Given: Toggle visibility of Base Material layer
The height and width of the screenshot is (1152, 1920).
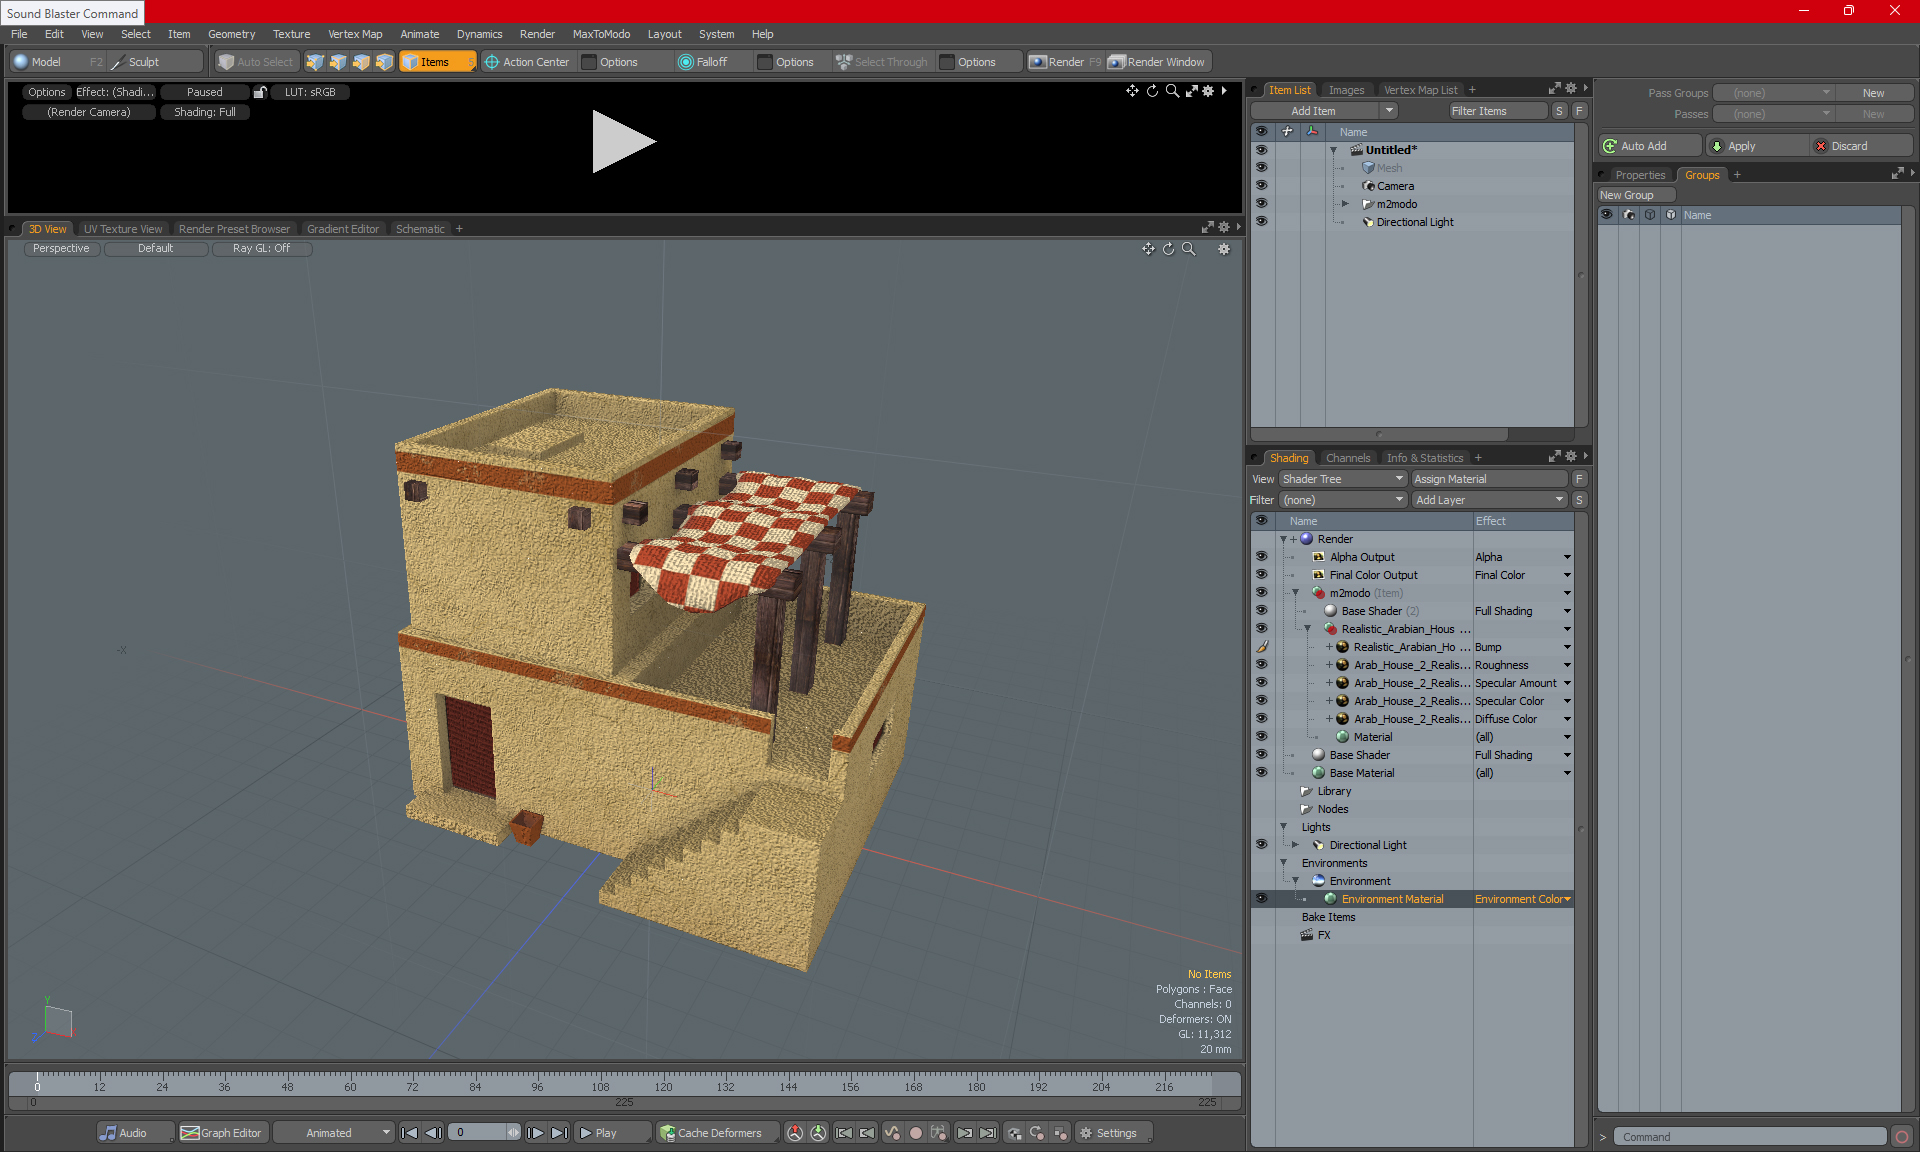Looking at the screenshot, I should [x=1261, y=772].
